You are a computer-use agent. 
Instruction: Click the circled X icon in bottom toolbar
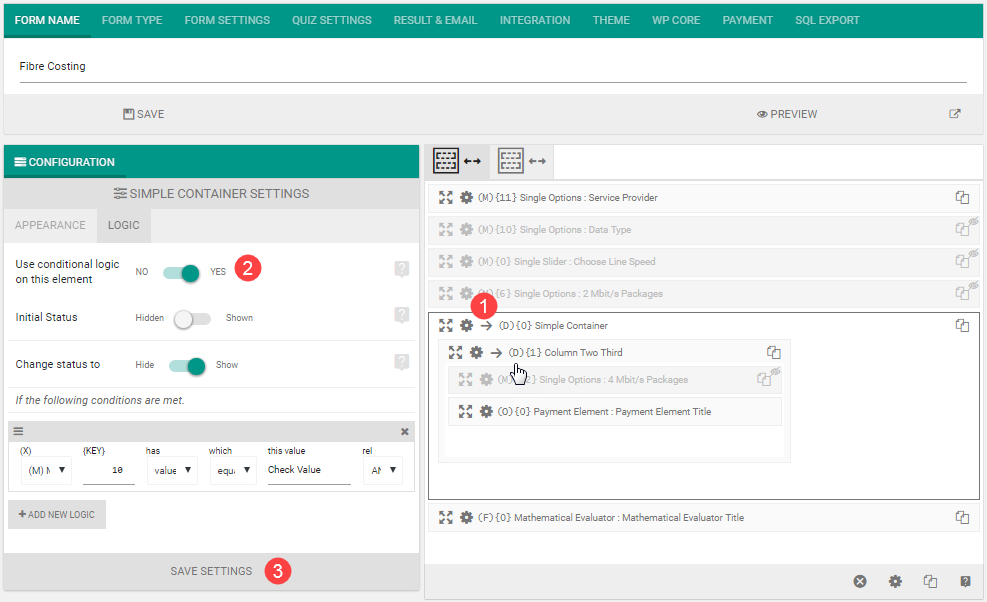(860, 581)
